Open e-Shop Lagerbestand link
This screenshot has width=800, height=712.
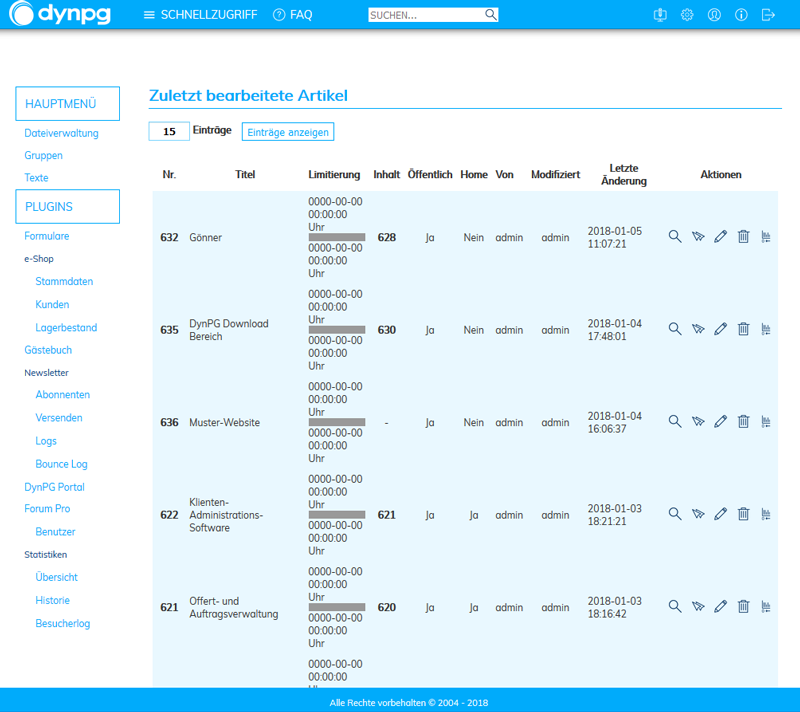(x=66, y=328)
